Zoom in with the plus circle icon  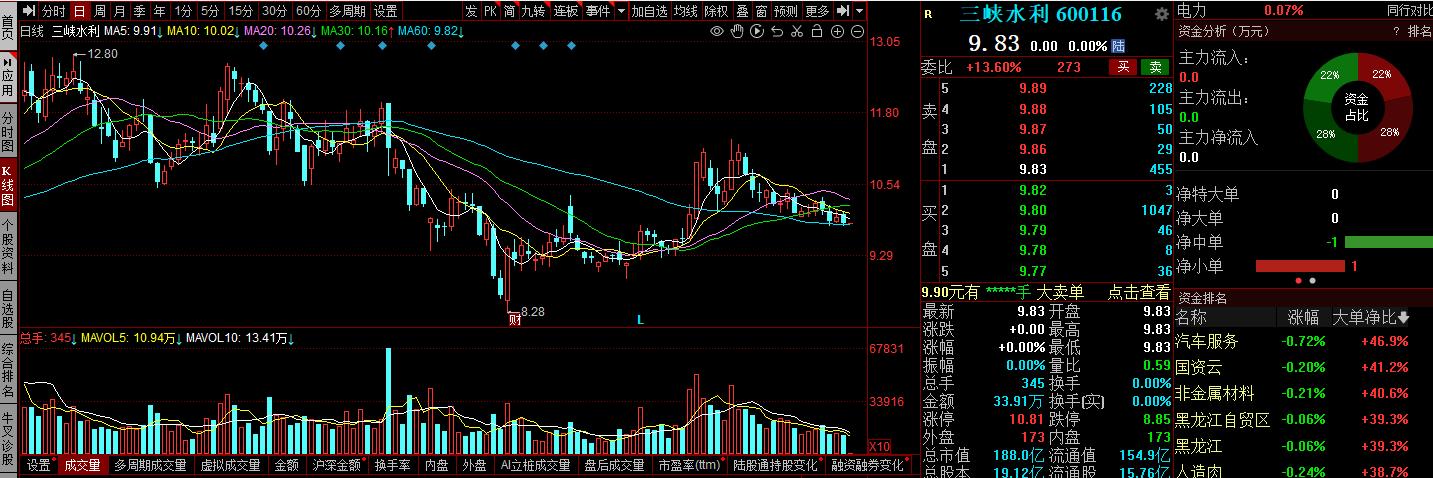pos(837,32)
